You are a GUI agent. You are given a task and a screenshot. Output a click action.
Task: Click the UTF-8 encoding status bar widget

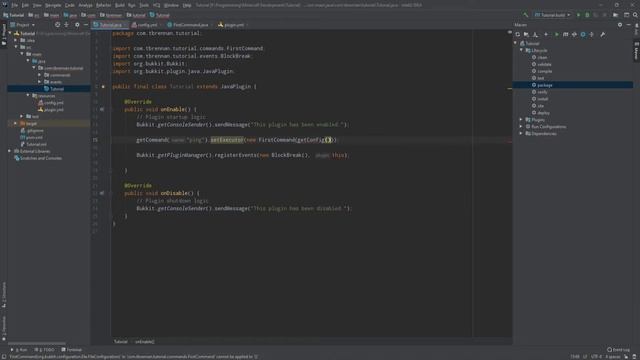point(596,357)
